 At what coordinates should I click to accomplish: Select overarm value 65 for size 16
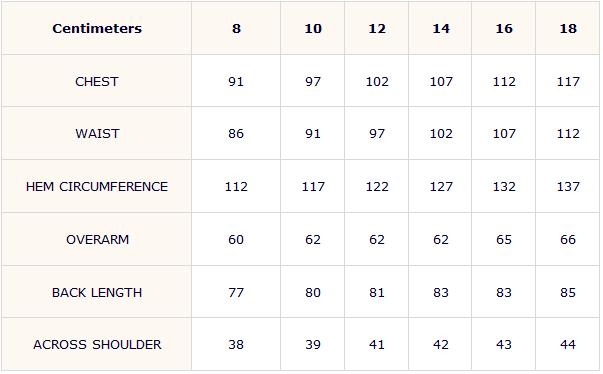[x=504, y=239]
